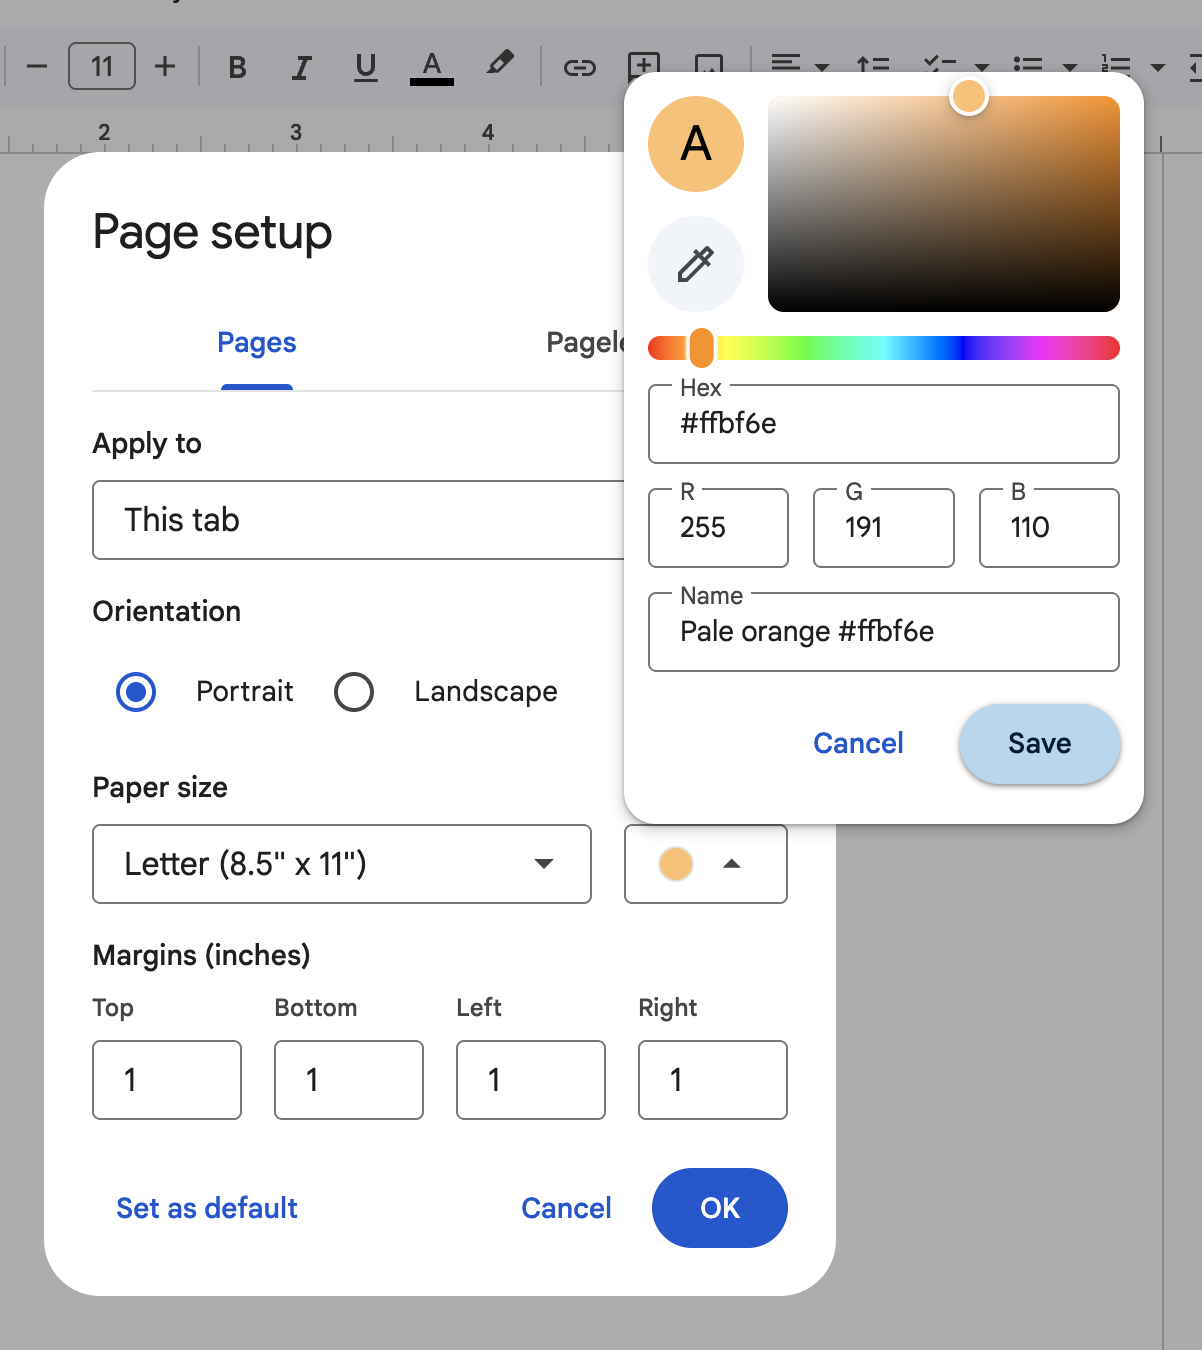Increase font size with plus button

pyautogui.click(x=165, y=67)
